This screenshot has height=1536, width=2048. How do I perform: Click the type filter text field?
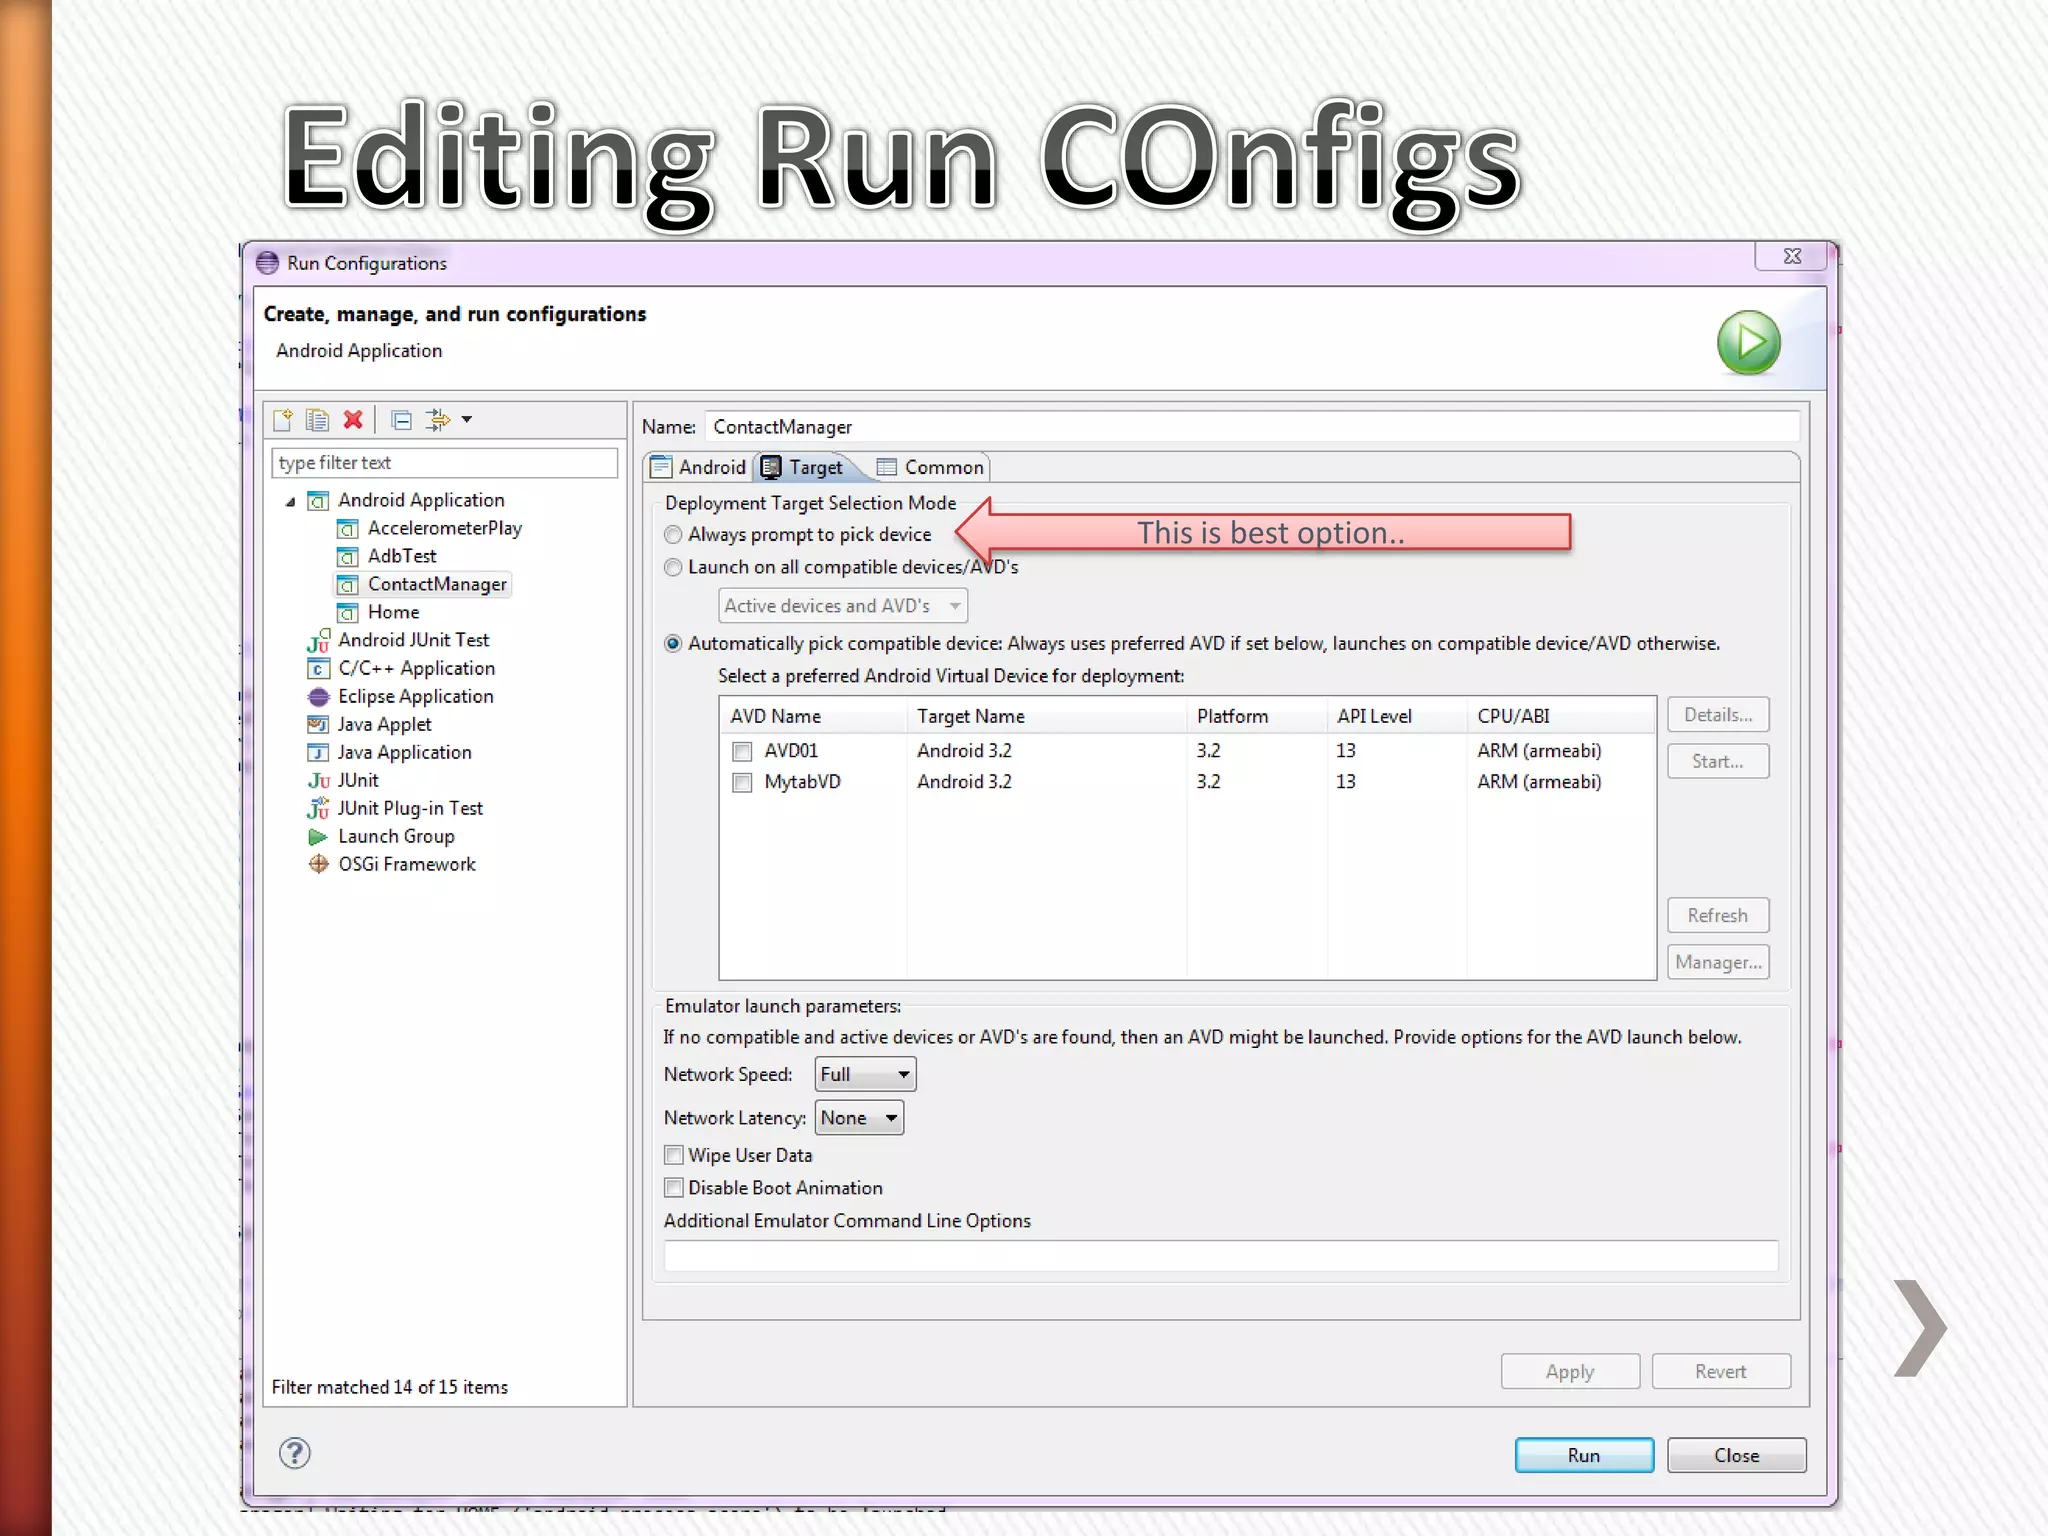point(444,463)
